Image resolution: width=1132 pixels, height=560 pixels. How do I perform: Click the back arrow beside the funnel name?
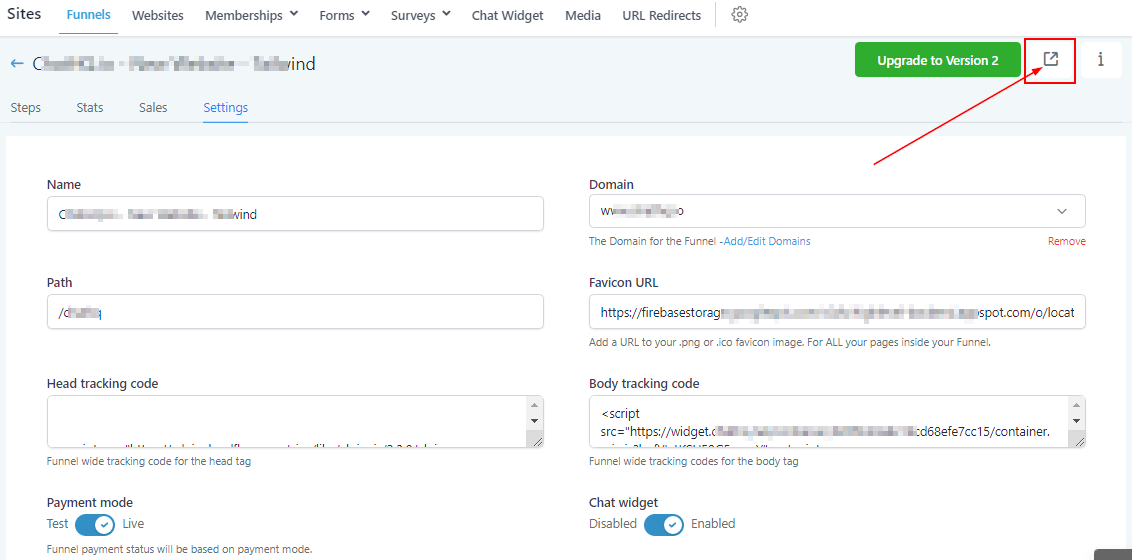click(x=17, y=63)
